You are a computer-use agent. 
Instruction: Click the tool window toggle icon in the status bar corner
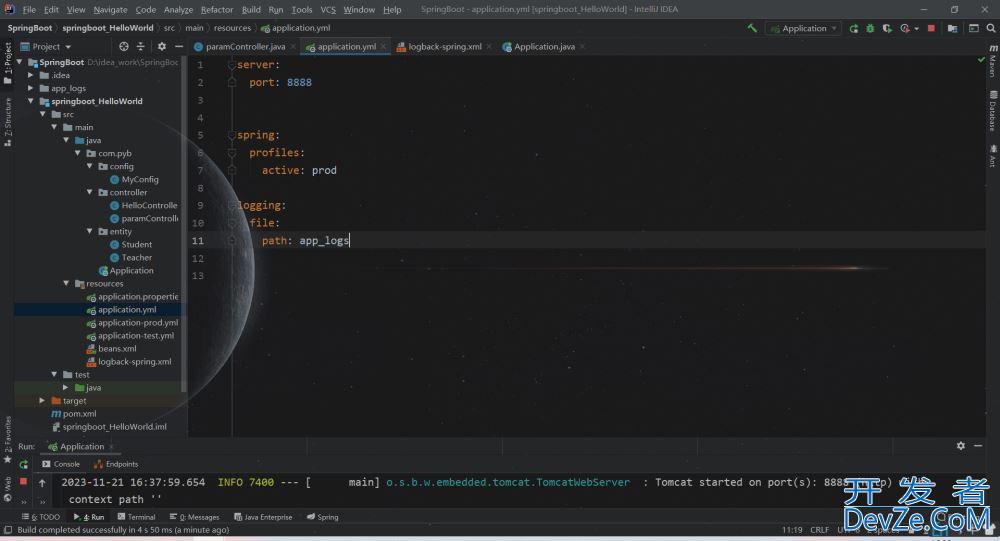coord(8,530)
